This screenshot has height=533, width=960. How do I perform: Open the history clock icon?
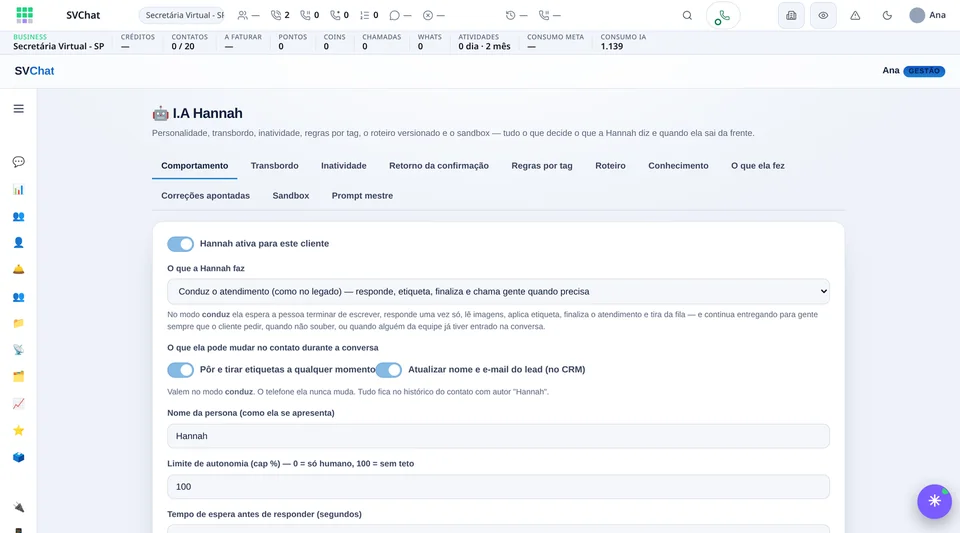click(510, 15)
